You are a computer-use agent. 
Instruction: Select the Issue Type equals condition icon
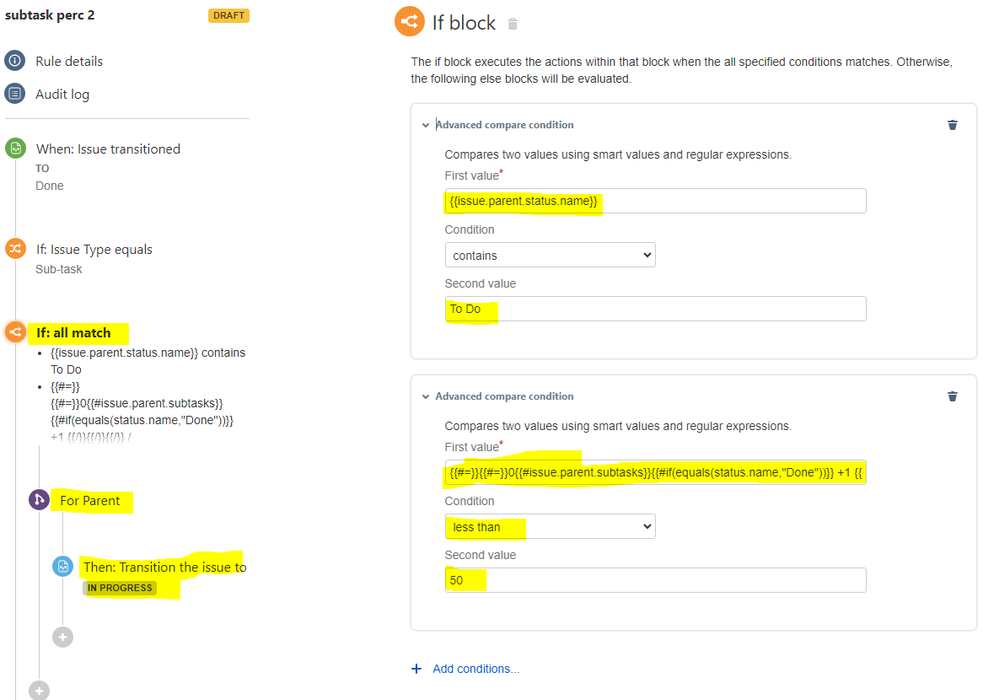tap(15, 248)
